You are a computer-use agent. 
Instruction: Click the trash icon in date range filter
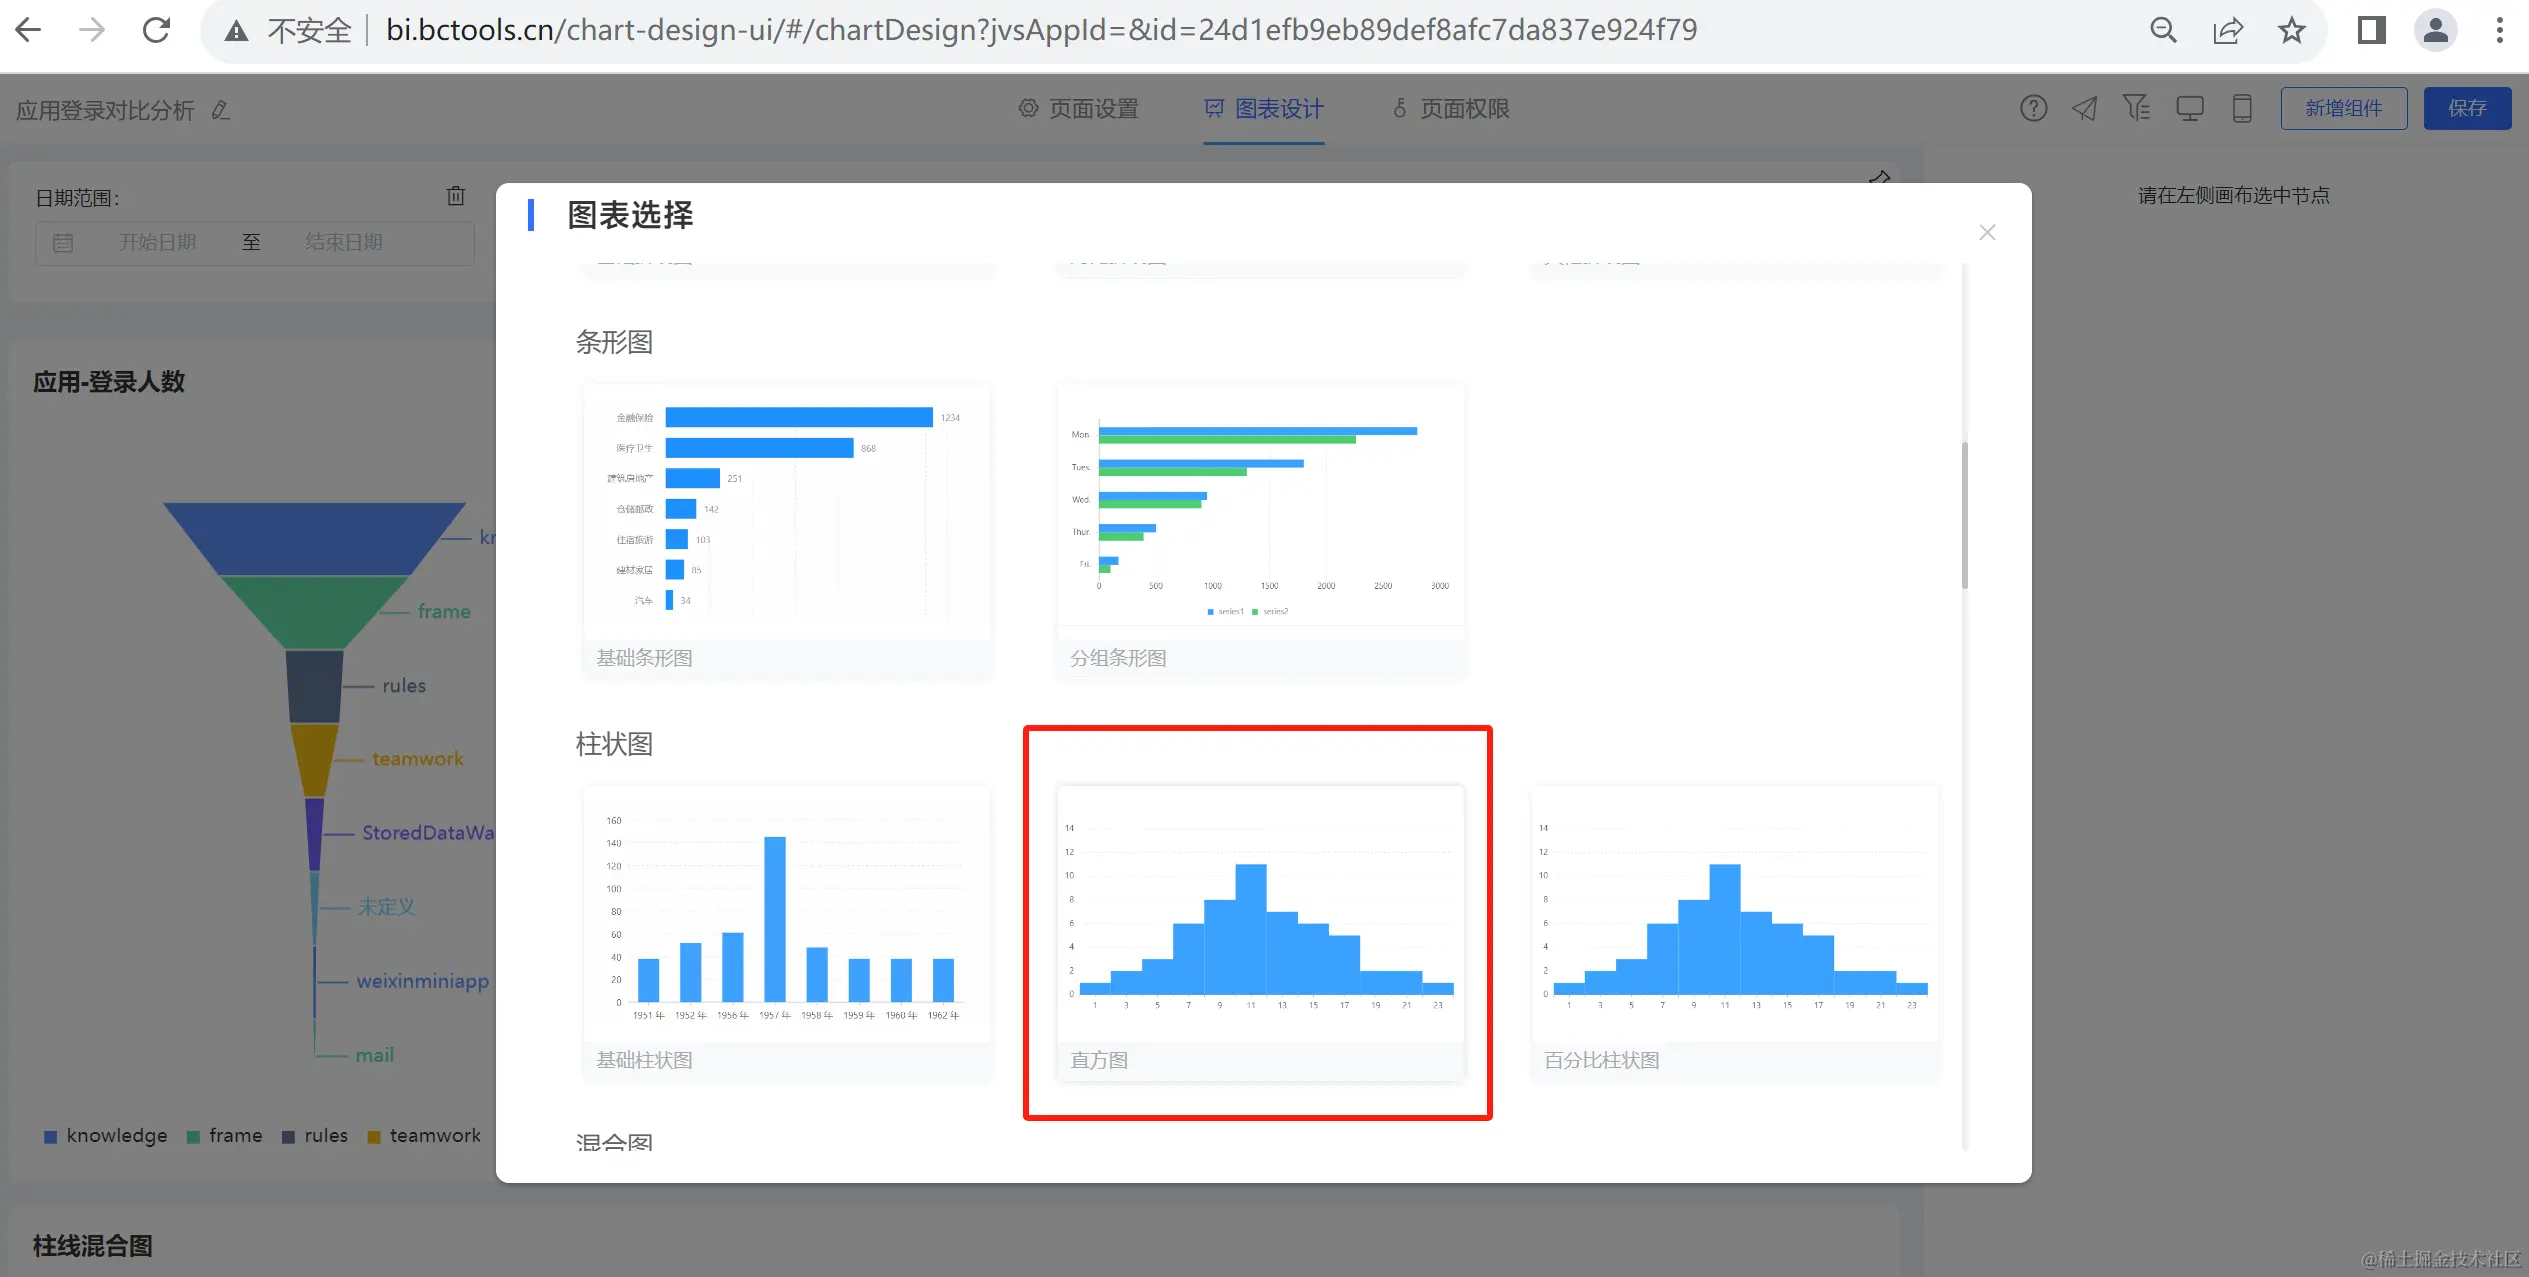(x=455, y=196)
